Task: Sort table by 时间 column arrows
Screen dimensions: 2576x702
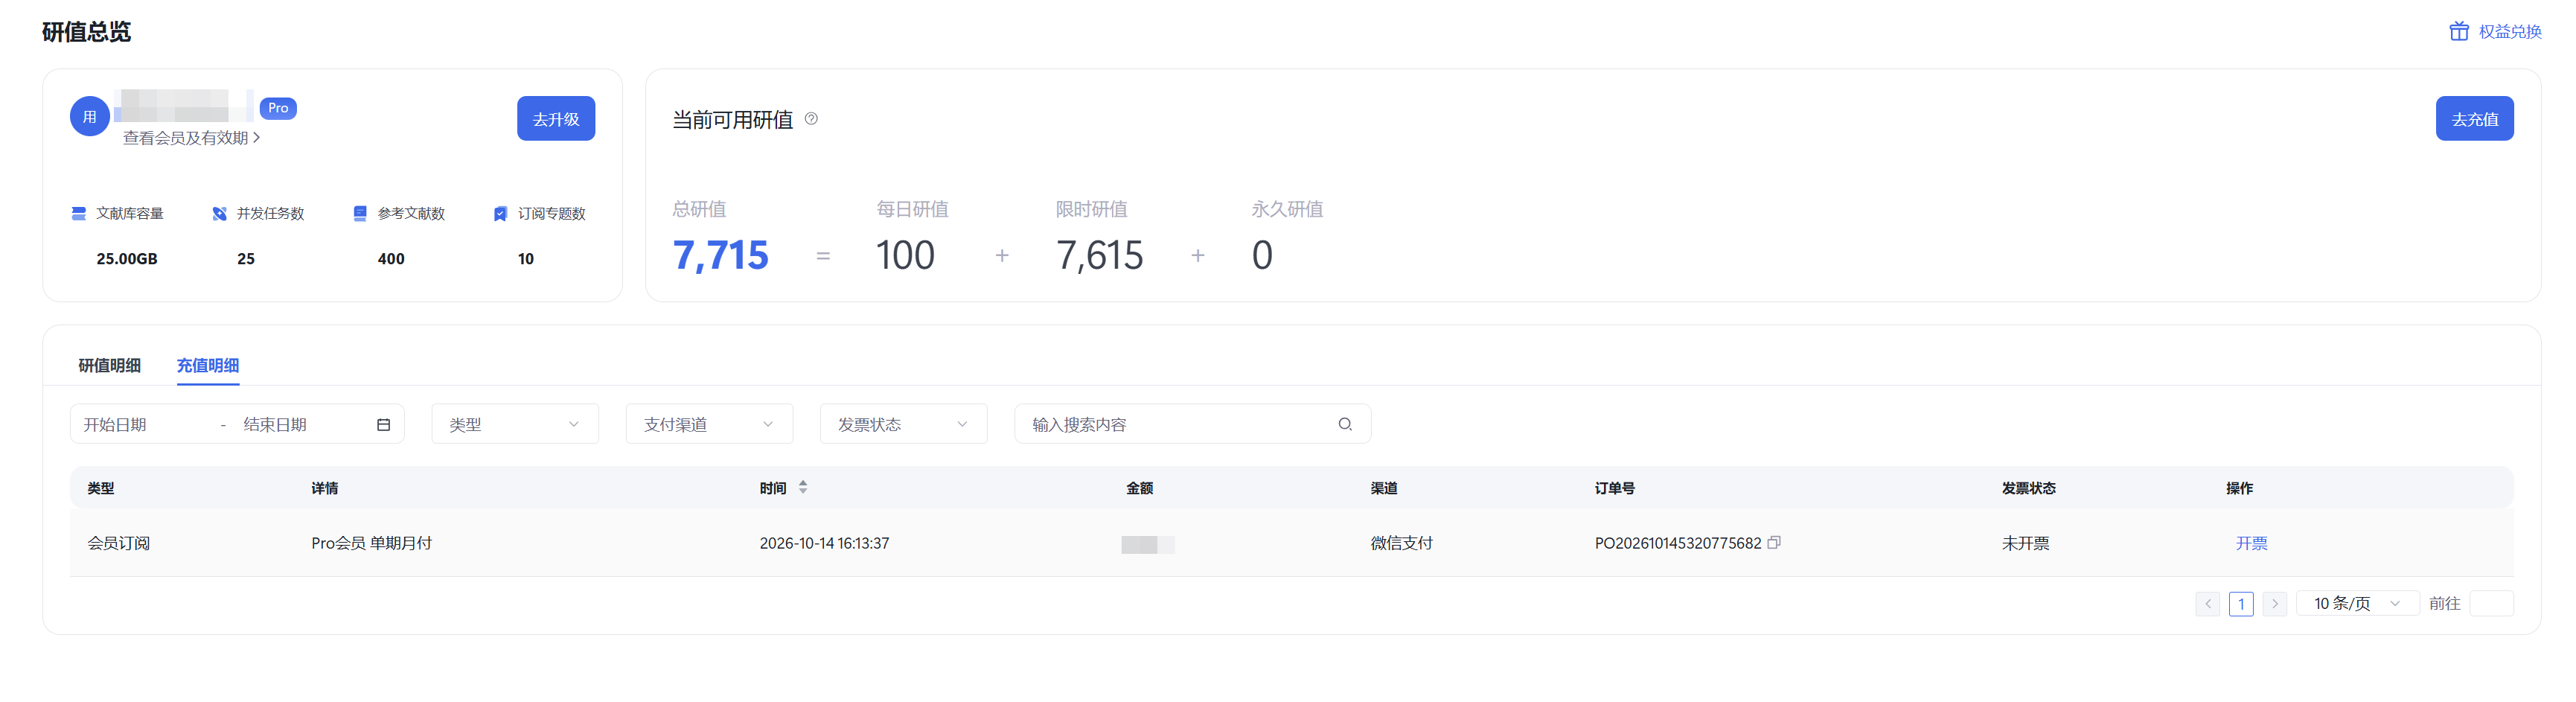Action: [x=803, y=487]
